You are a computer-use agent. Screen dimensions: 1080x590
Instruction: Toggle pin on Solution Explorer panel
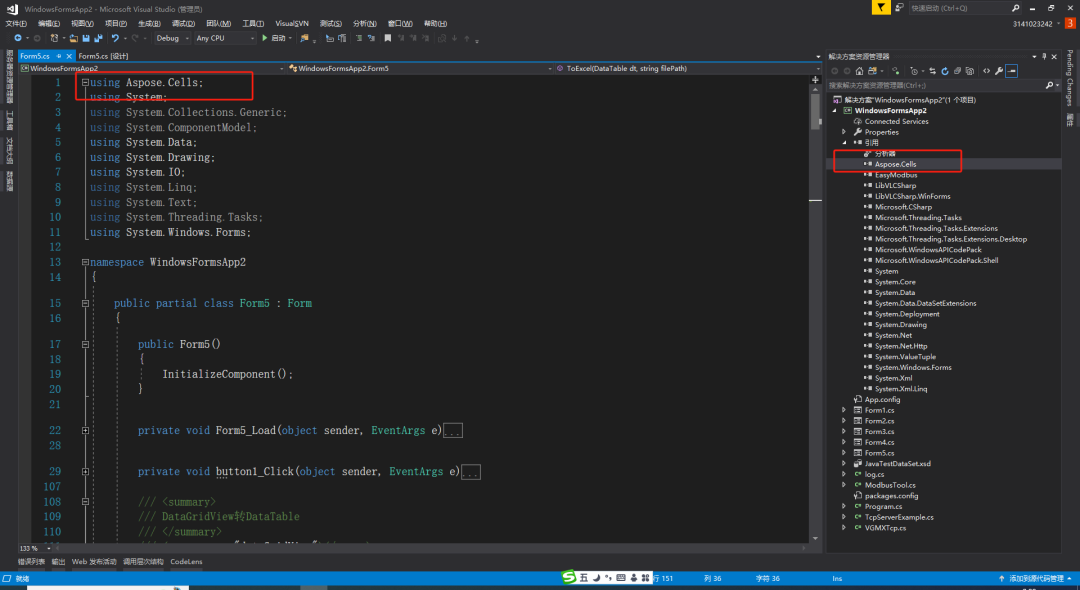[x=1042, y=57]
